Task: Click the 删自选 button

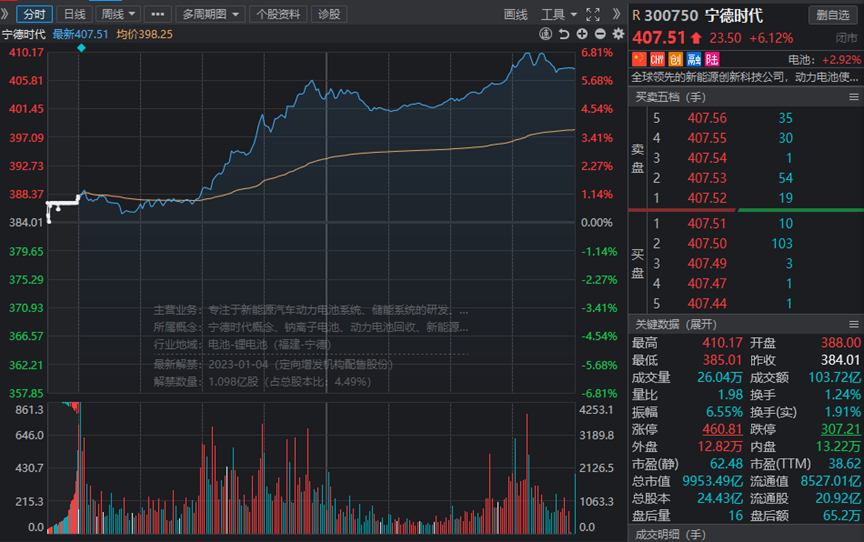Action: 831,14
